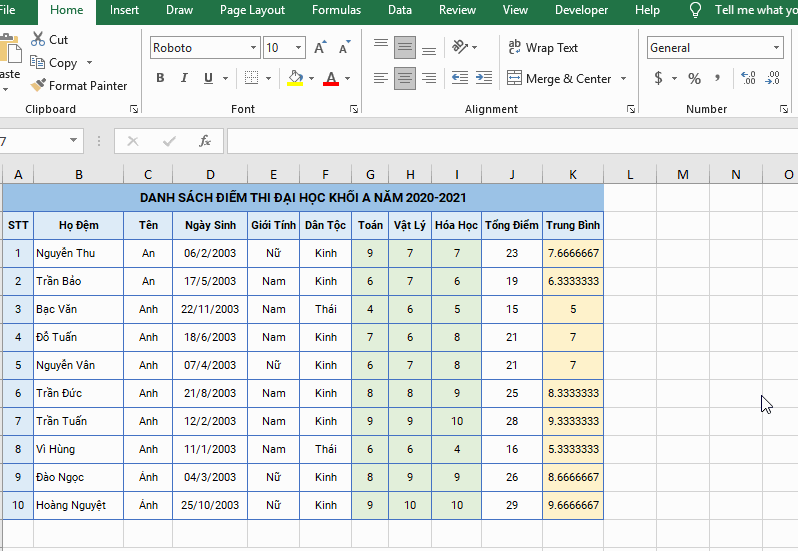The width and height of the screenshot is (798, 551).
Task: Open the Page Layout tab
Action: click(252, 10)
